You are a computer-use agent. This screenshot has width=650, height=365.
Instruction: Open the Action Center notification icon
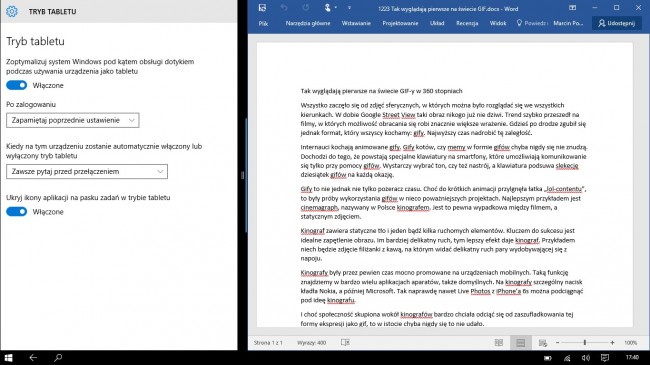(x=605, y=358)
